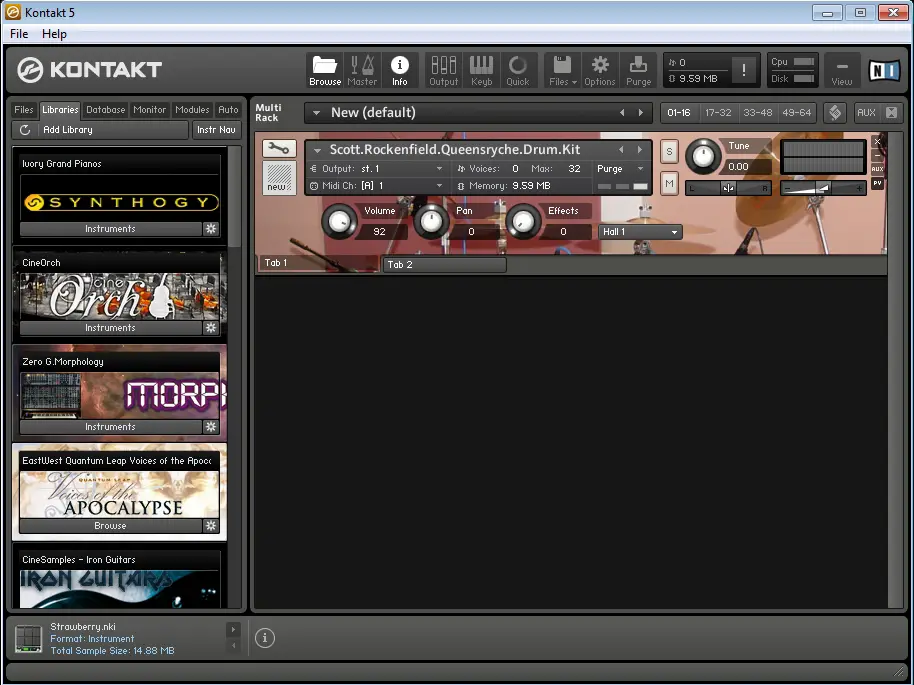914x685 pixels.
Task: Expand the instrument name dropdown arrow
Action: pos(317,150)
